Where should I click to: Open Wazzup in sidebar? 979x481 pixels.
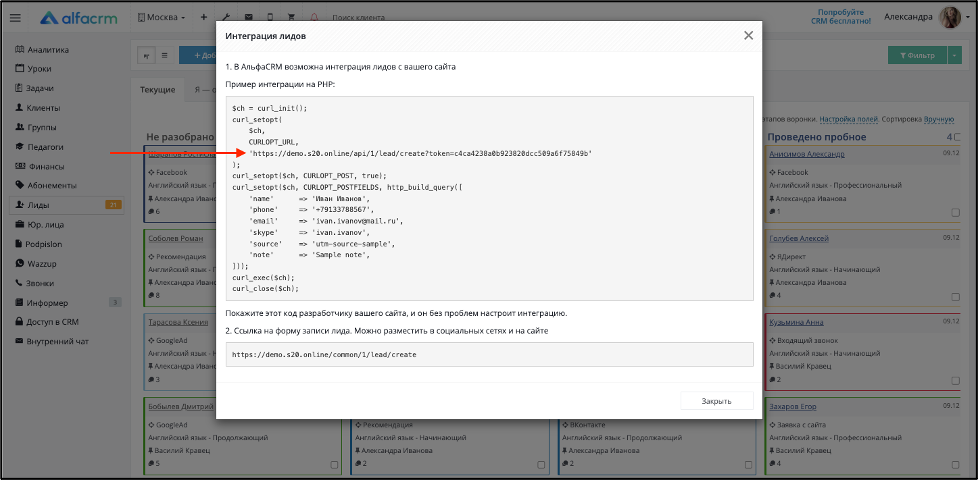click(x=36, y=263)
